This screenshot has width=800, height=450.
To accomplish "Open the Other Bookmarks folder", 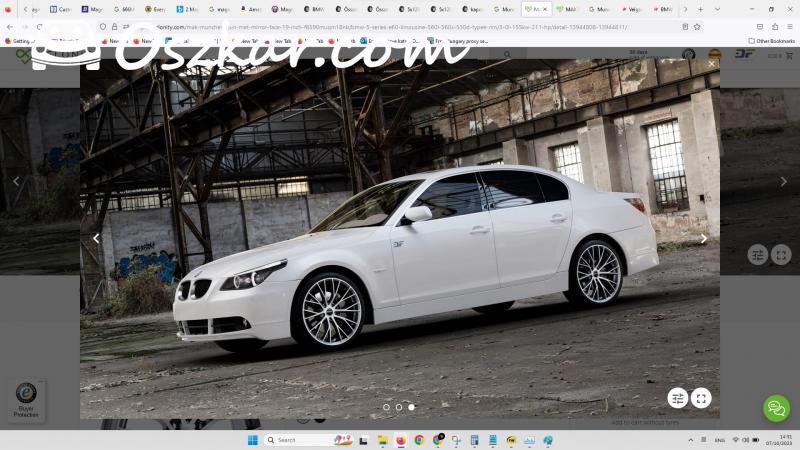I will pyautogui.click(x=771, y=40).
